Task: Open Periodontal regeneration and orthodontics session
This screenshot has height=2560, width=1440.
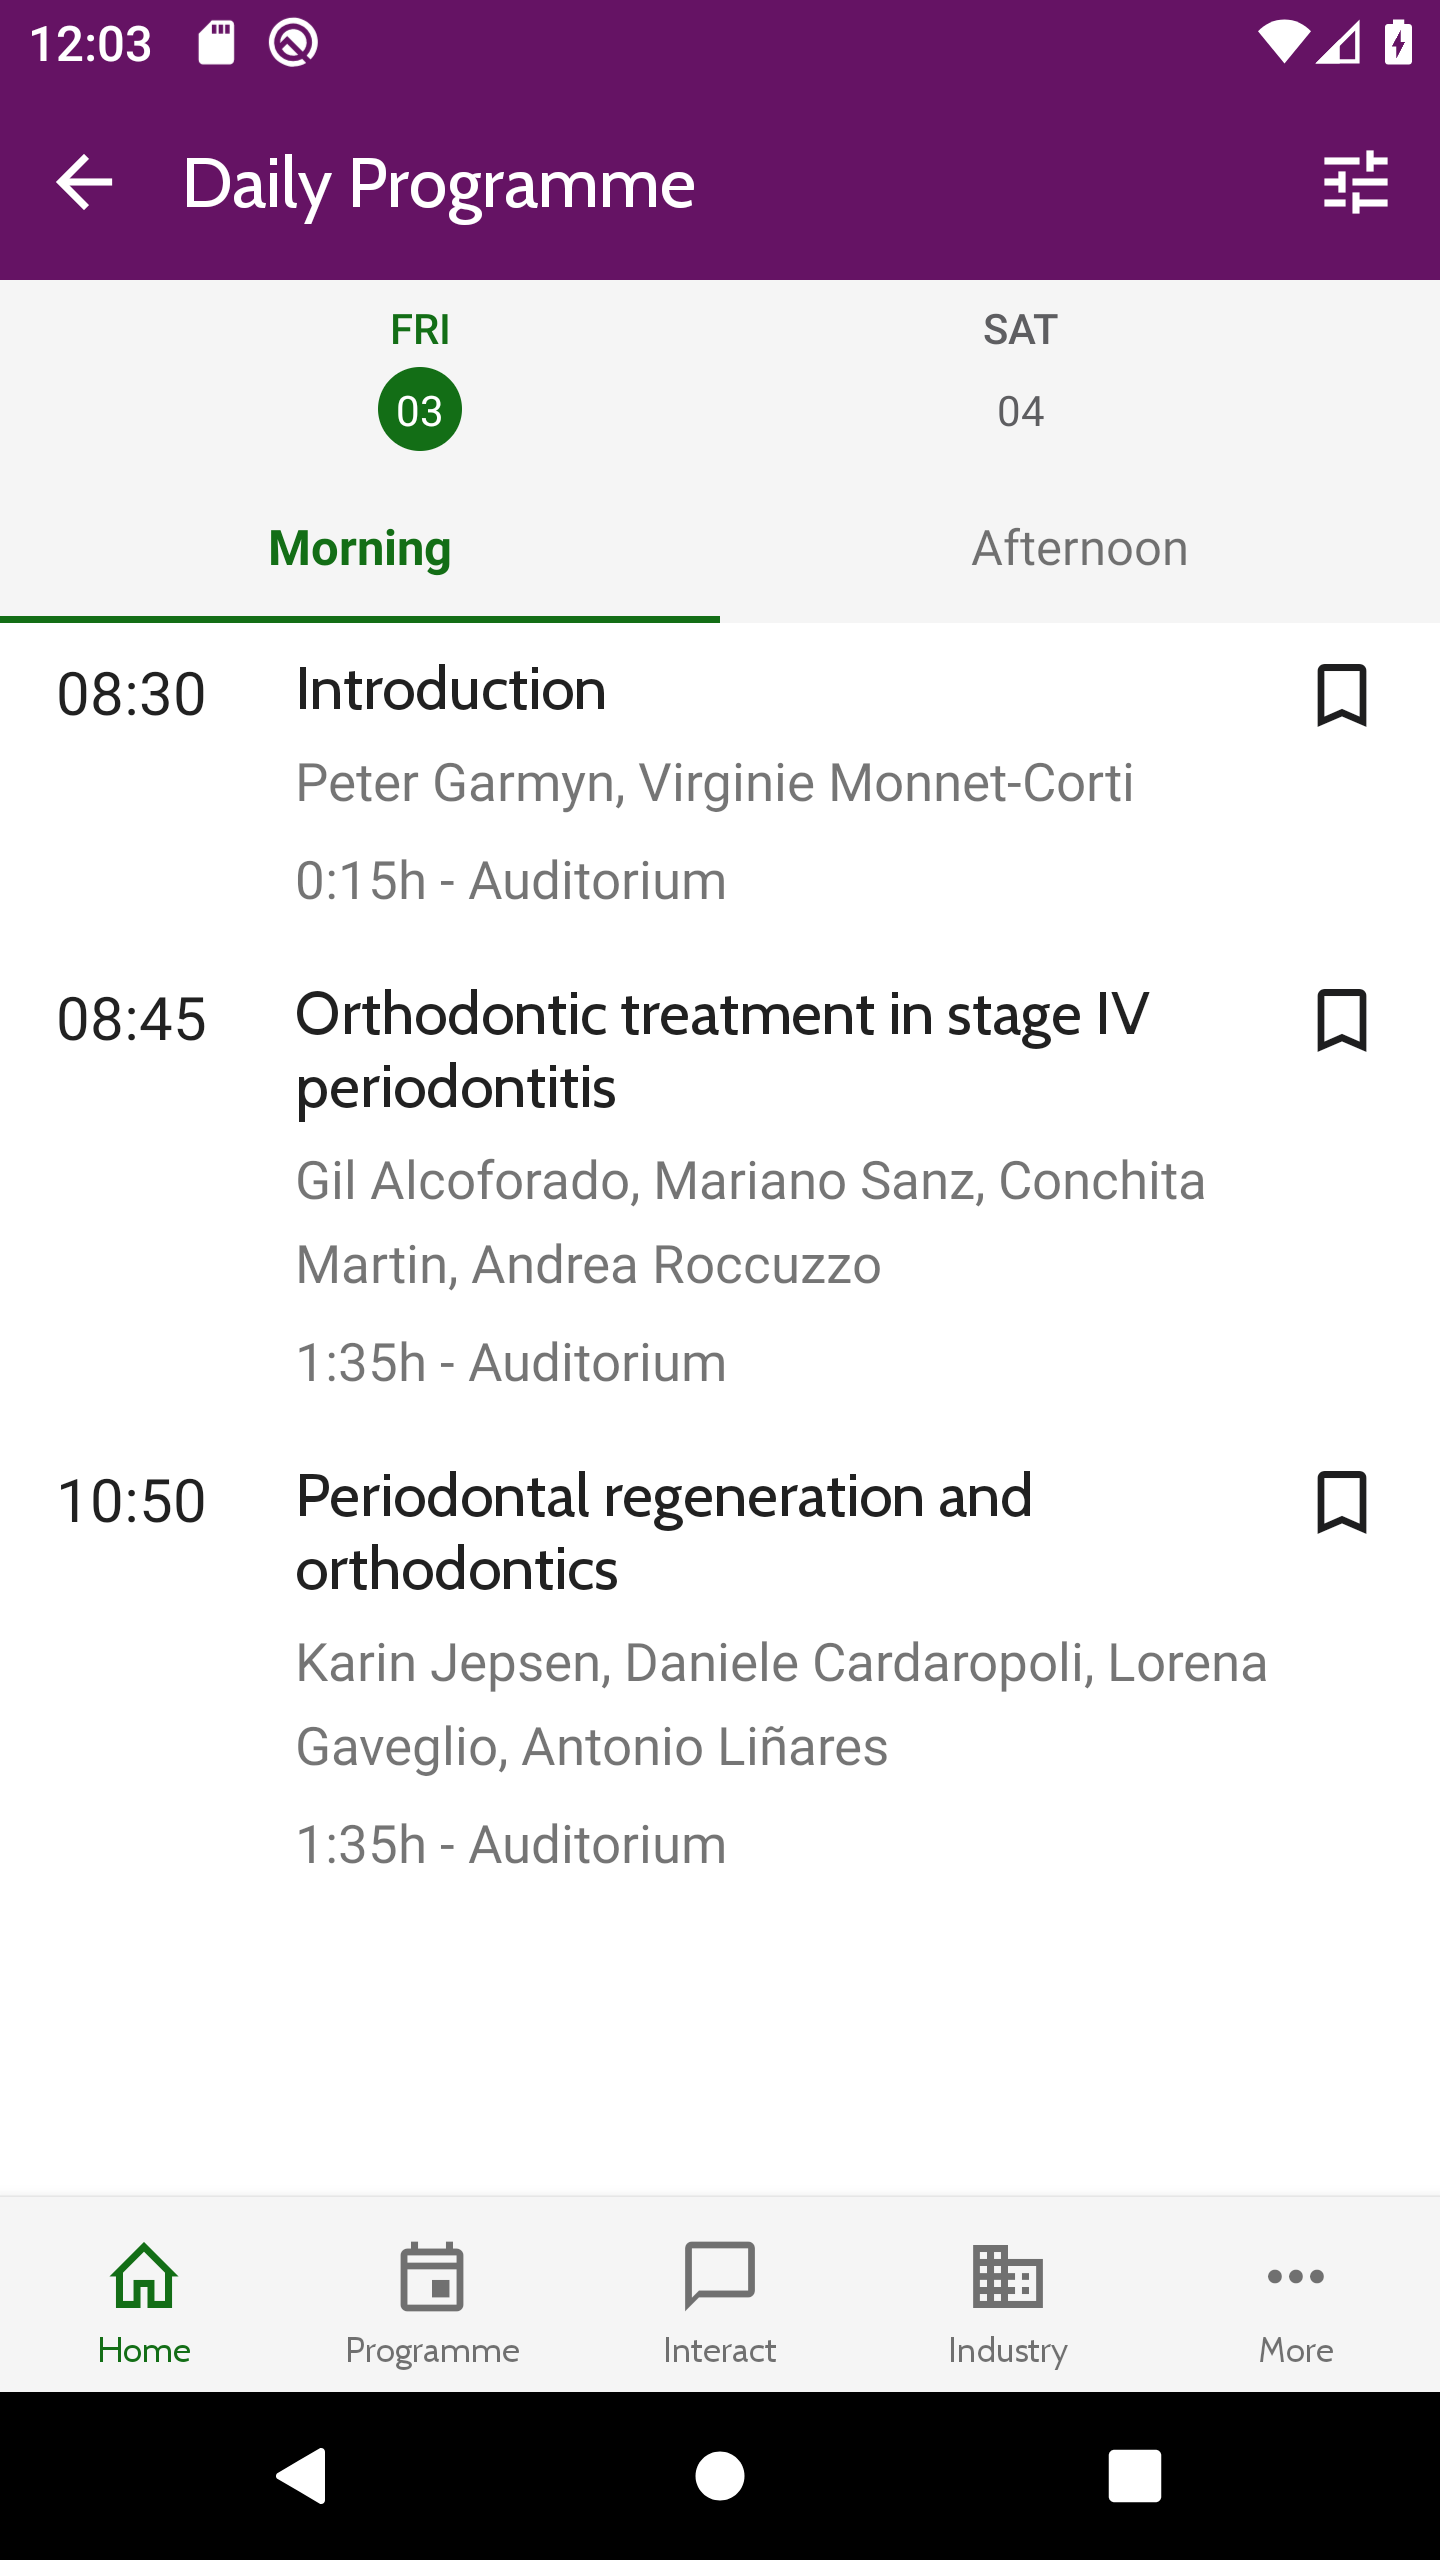Action: 720,1670
